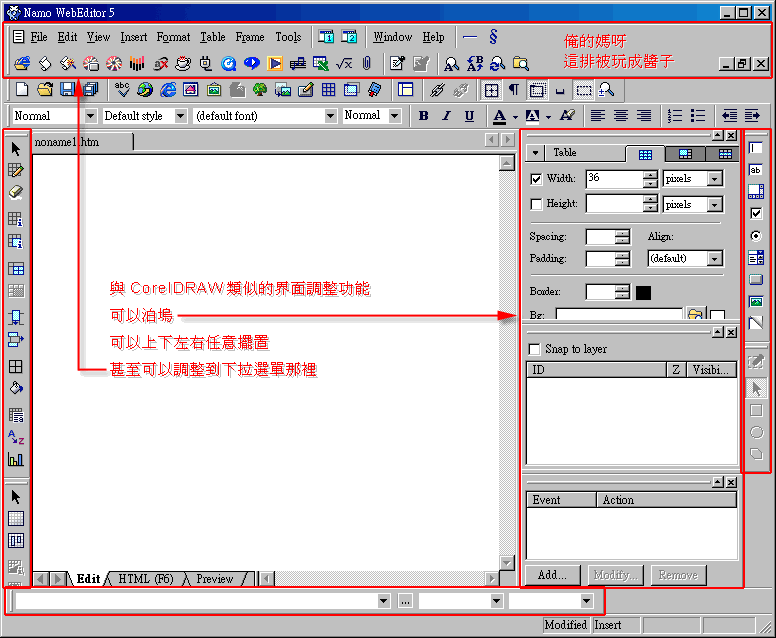Increase indent icon
The image size is (776, 638).
click(752, 116)
